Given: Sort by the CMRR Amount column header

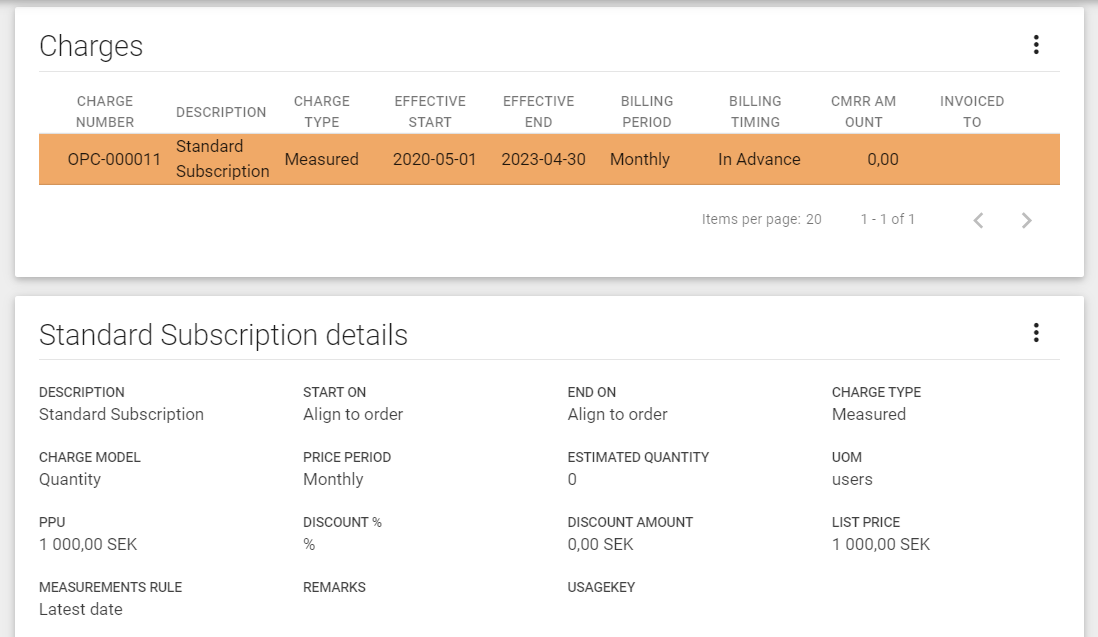Looking at the screenshot, I should tap(863, 111).
